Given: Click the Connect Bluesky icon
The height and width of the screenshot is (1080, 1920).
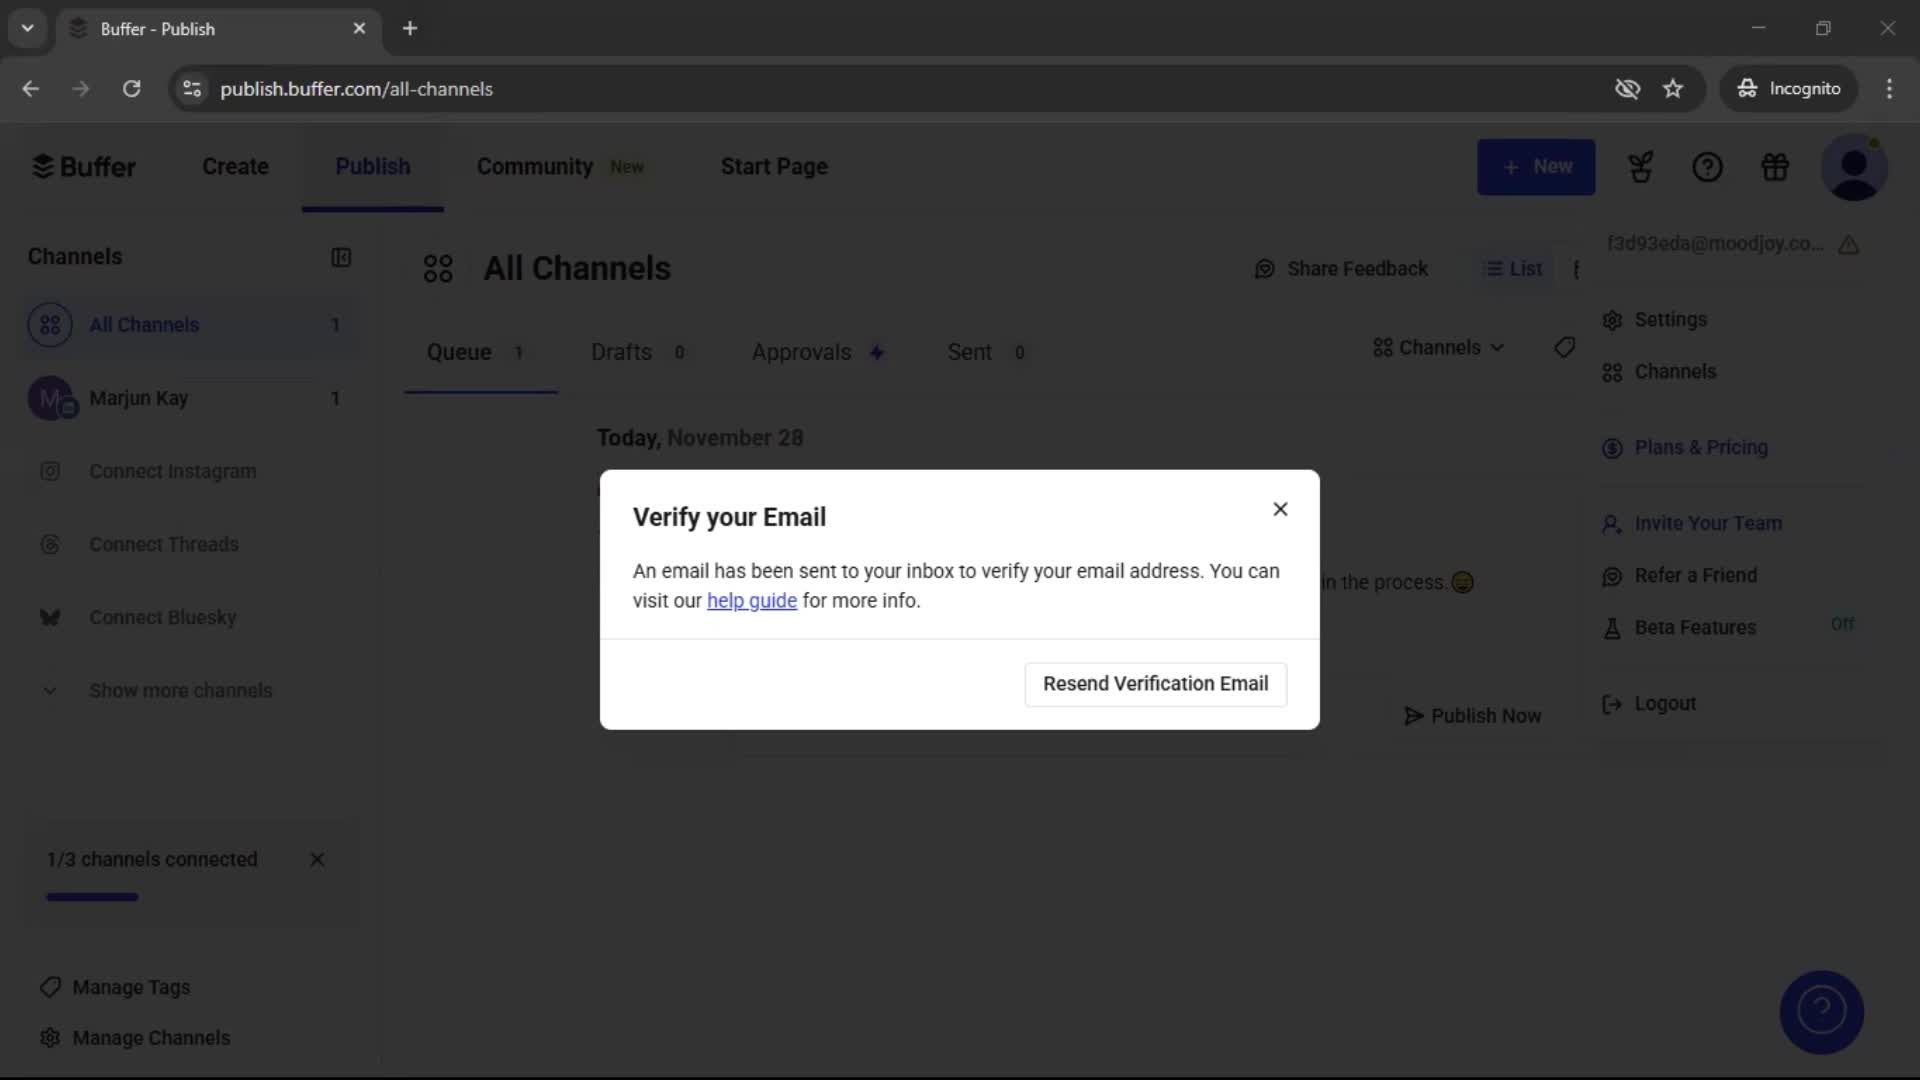Looking at the screenshot, I should (x=50, y=617).
